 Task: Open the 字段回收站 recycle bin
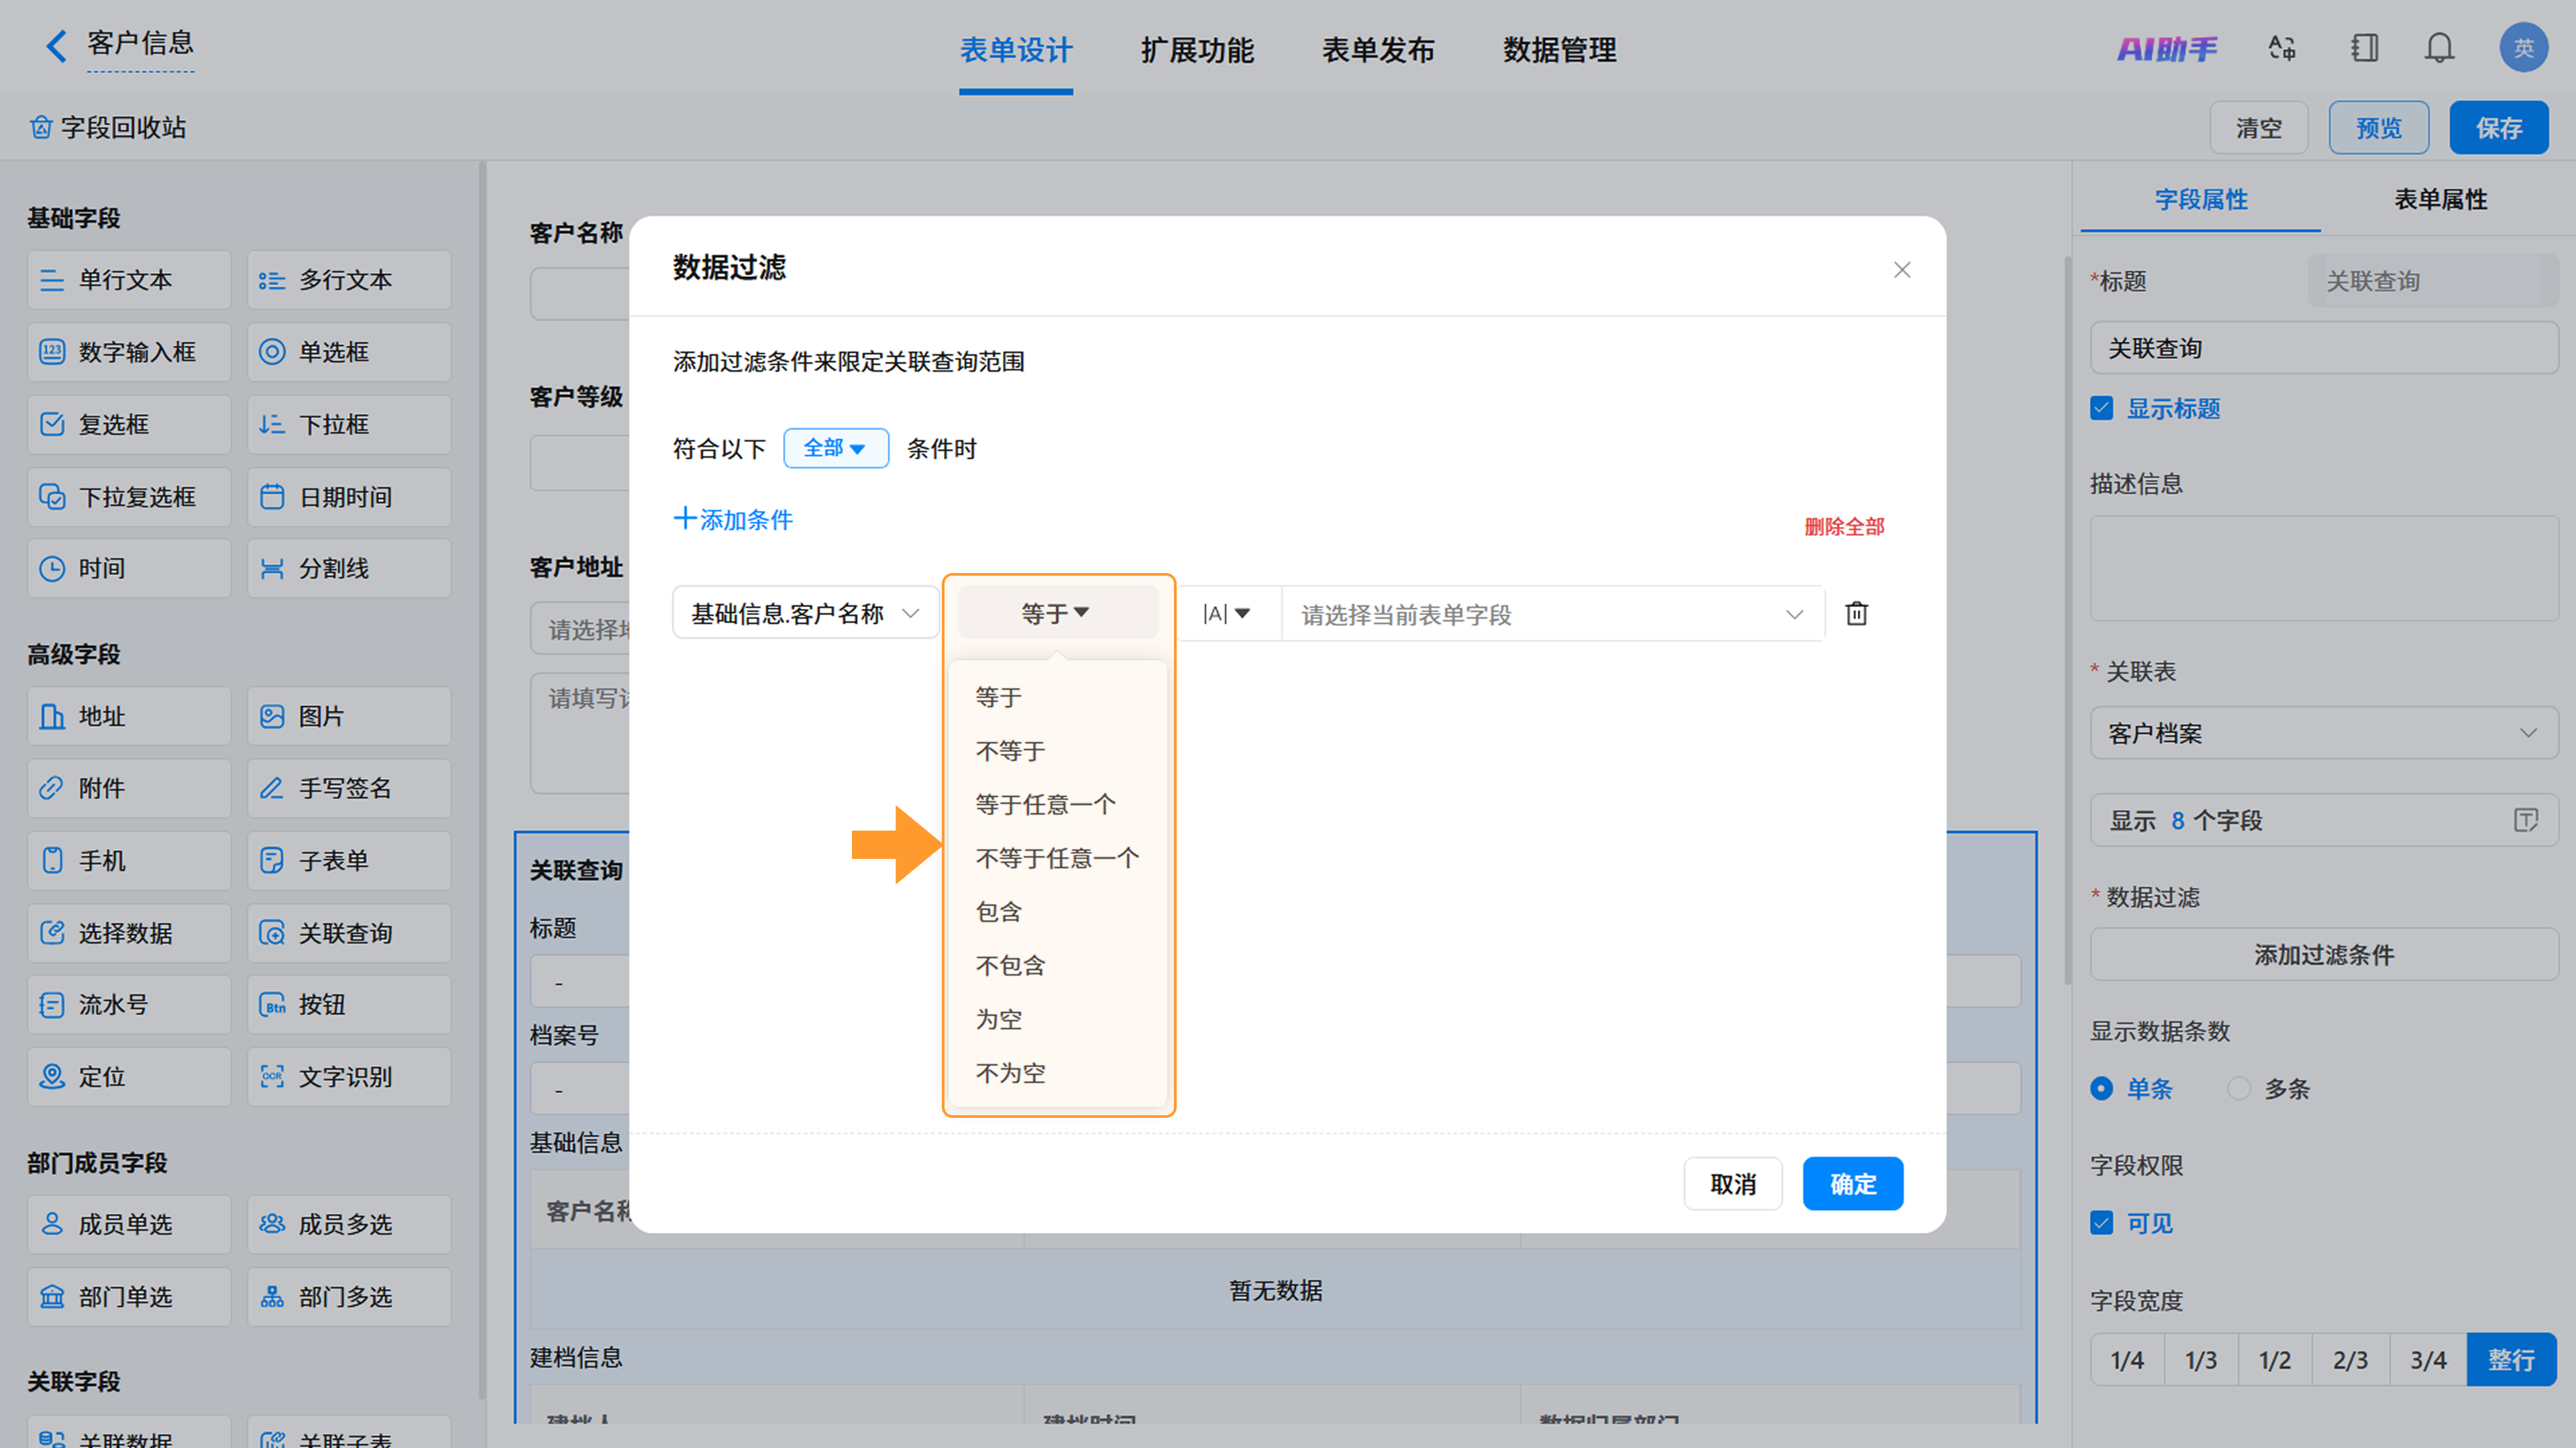click(108, 127)
